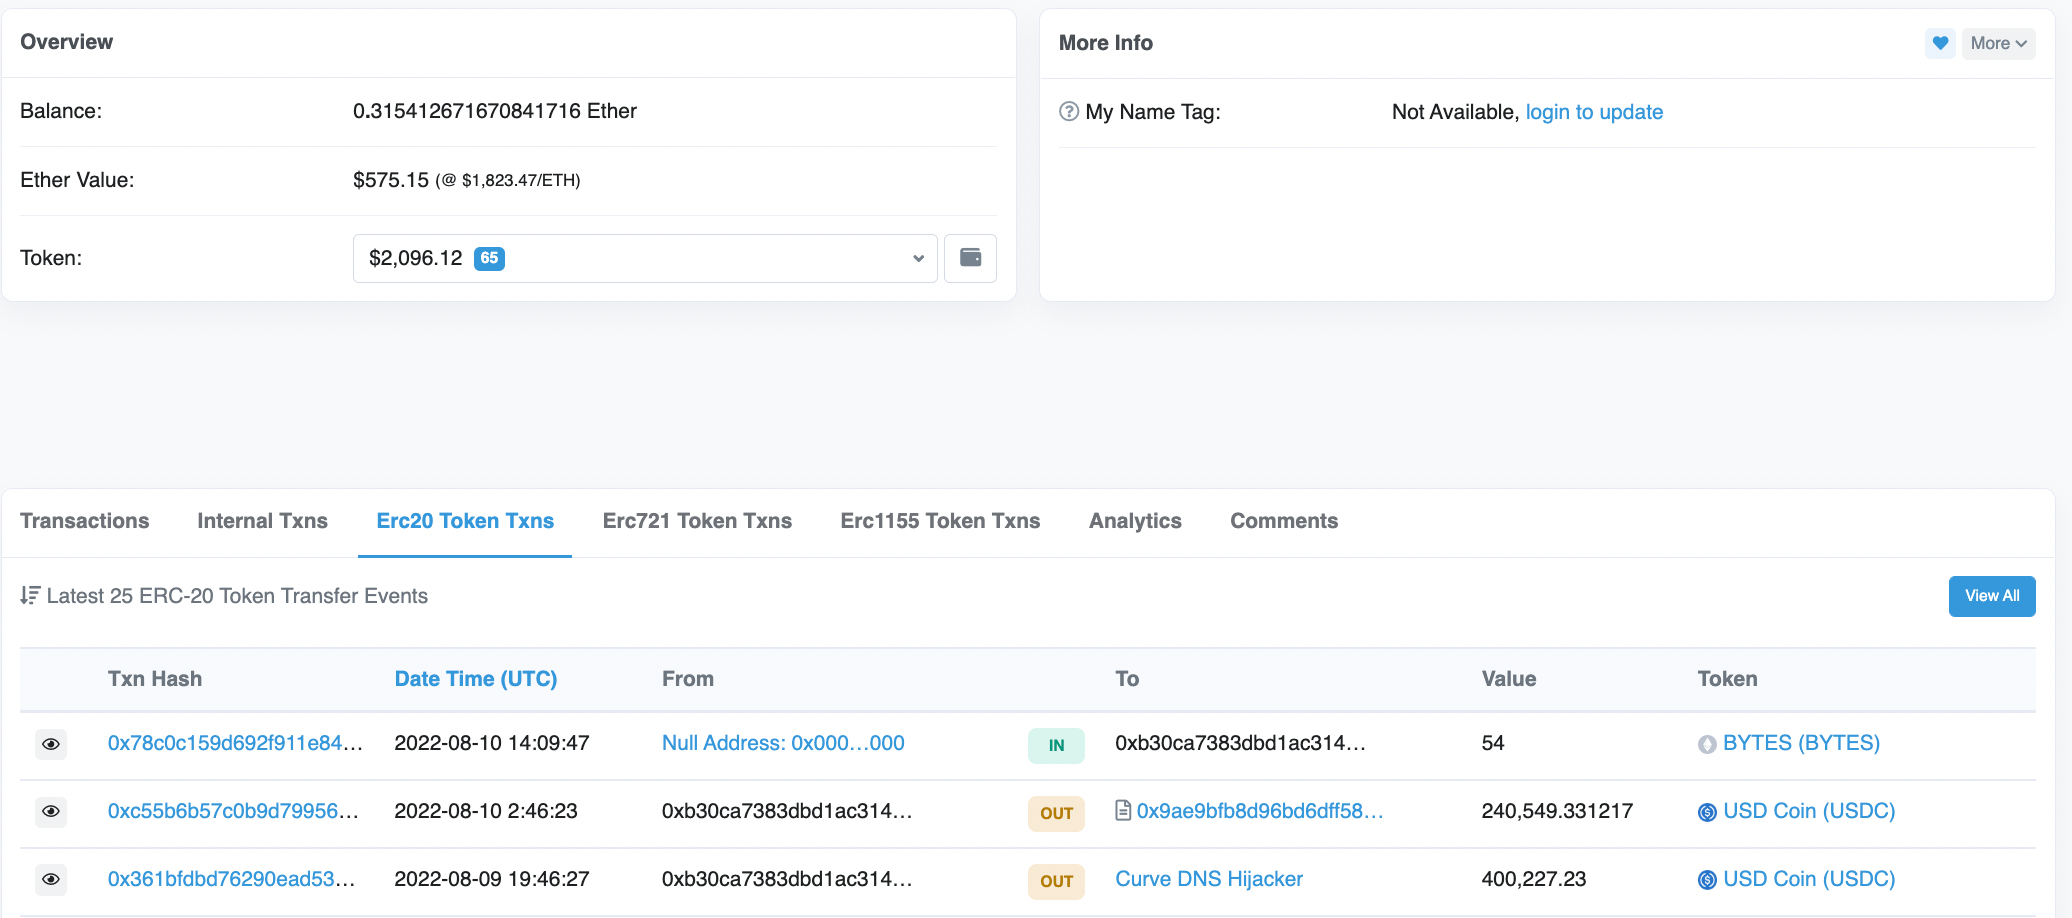The height and width of the screenshot is (918, 2072).
Task: Click the To address in the BYTES row
Action: click(1240, 743)
